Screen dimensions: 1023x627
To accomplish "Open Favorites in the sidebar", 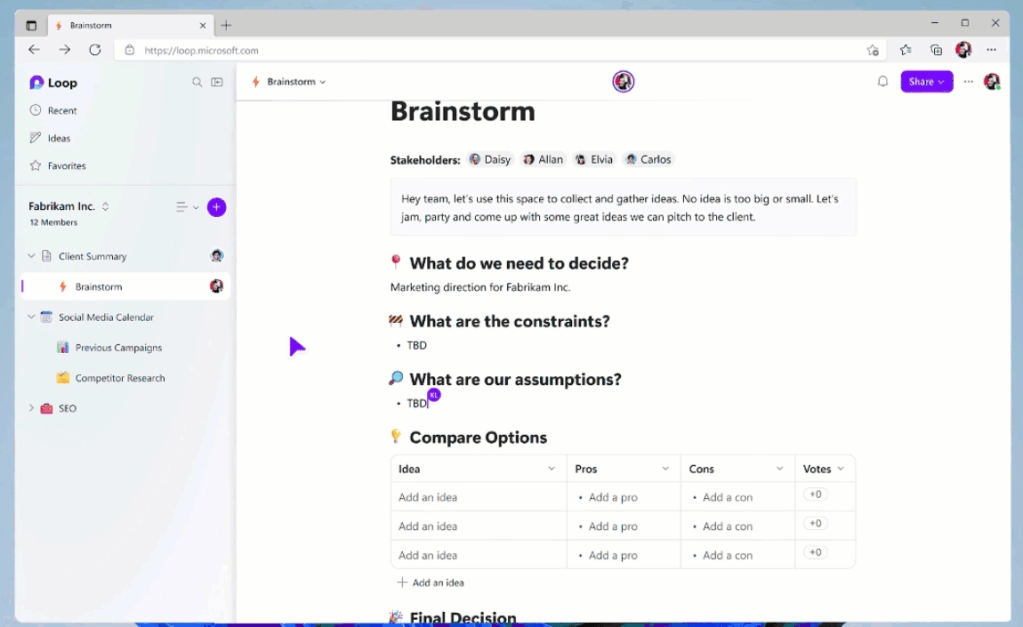I will (66, 166).
